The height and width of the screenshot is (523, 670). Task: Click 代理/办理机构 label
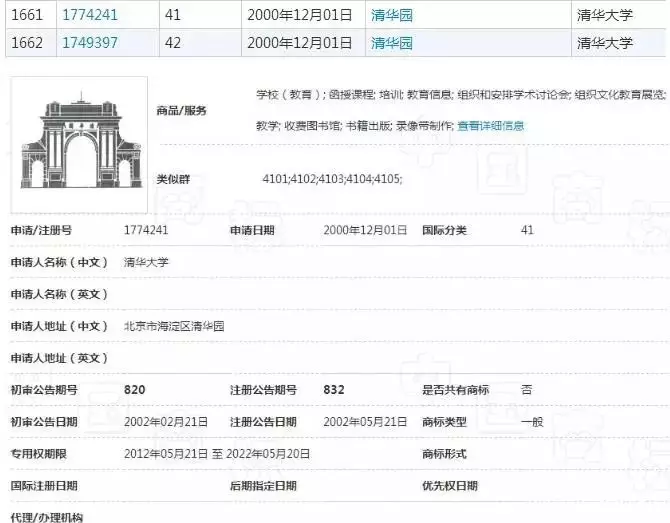click(47, 517)
